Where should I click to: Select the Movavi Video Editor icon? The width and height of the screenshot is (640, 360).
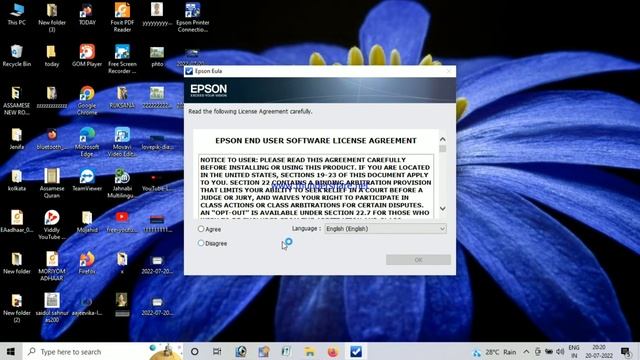pyautogui.click(x=122, y=142)
